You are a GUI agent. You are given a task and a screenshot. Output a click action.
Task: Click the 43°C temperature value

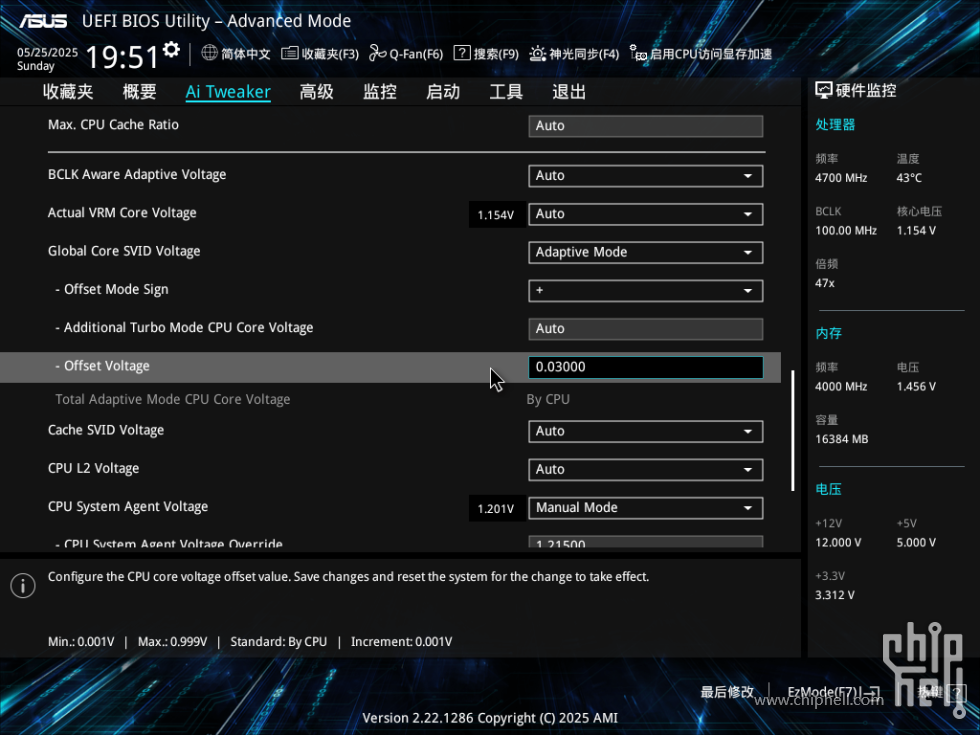(x=909, y=178)
